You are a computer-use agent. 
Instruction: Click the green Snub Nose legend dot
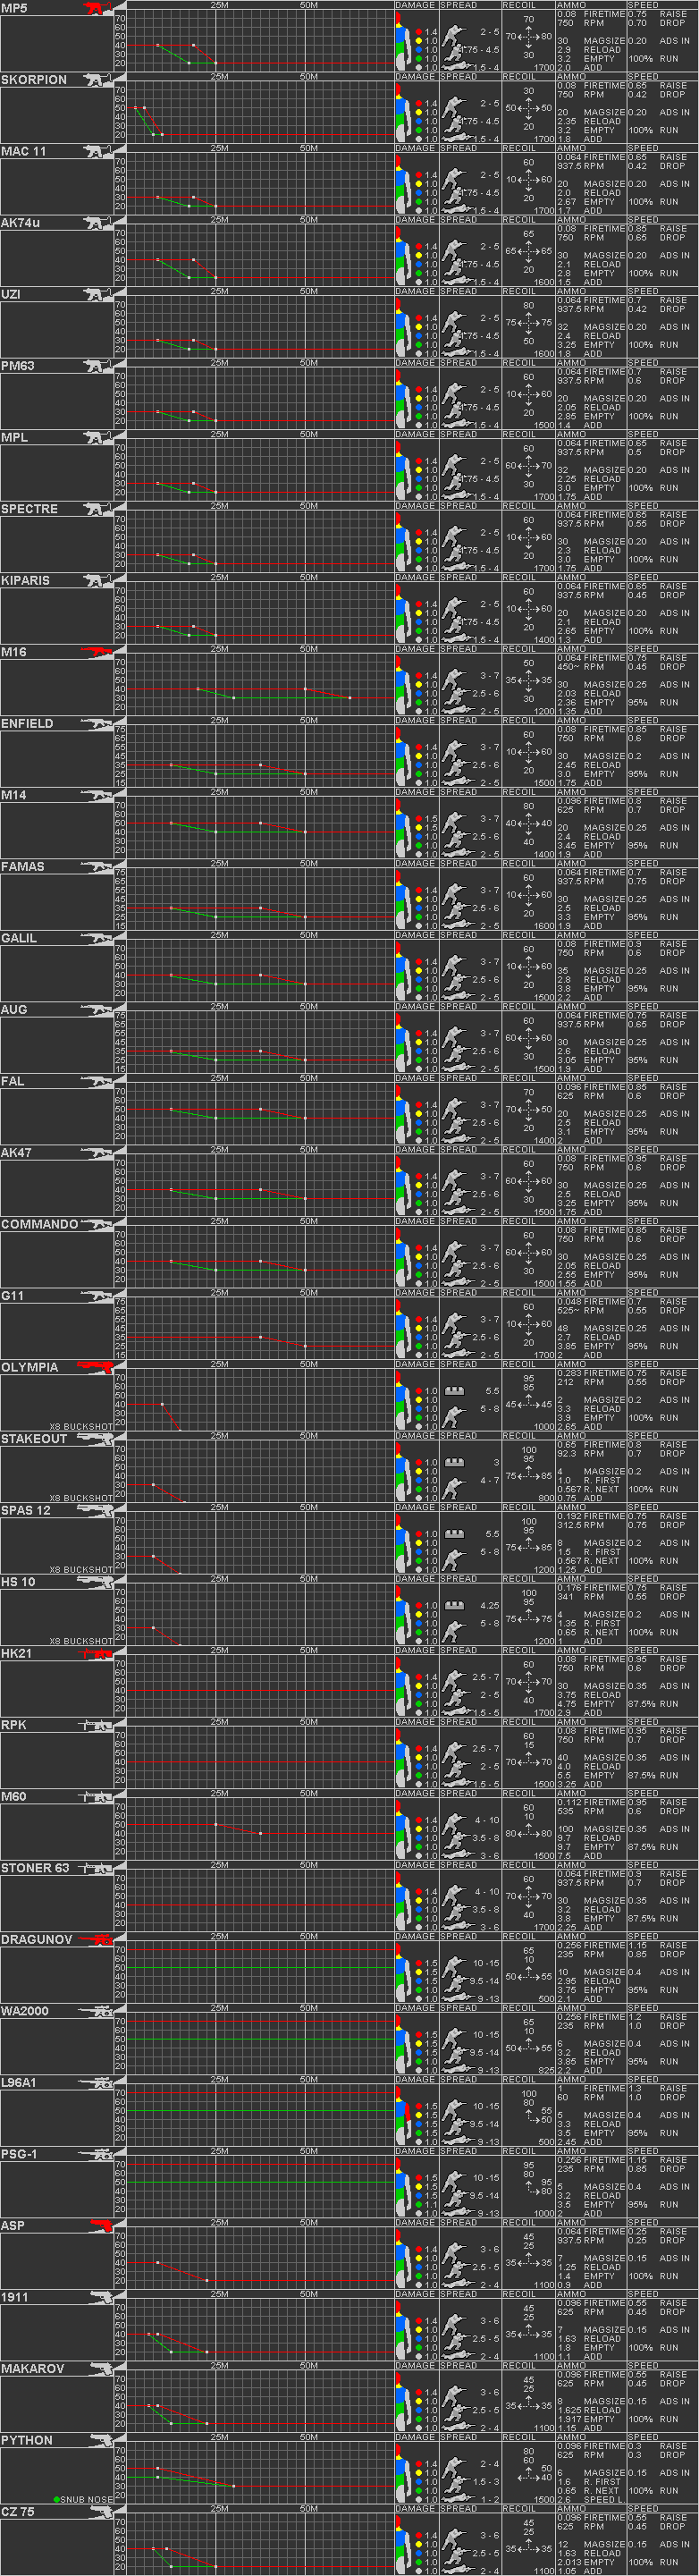[x=57, y=2500]
